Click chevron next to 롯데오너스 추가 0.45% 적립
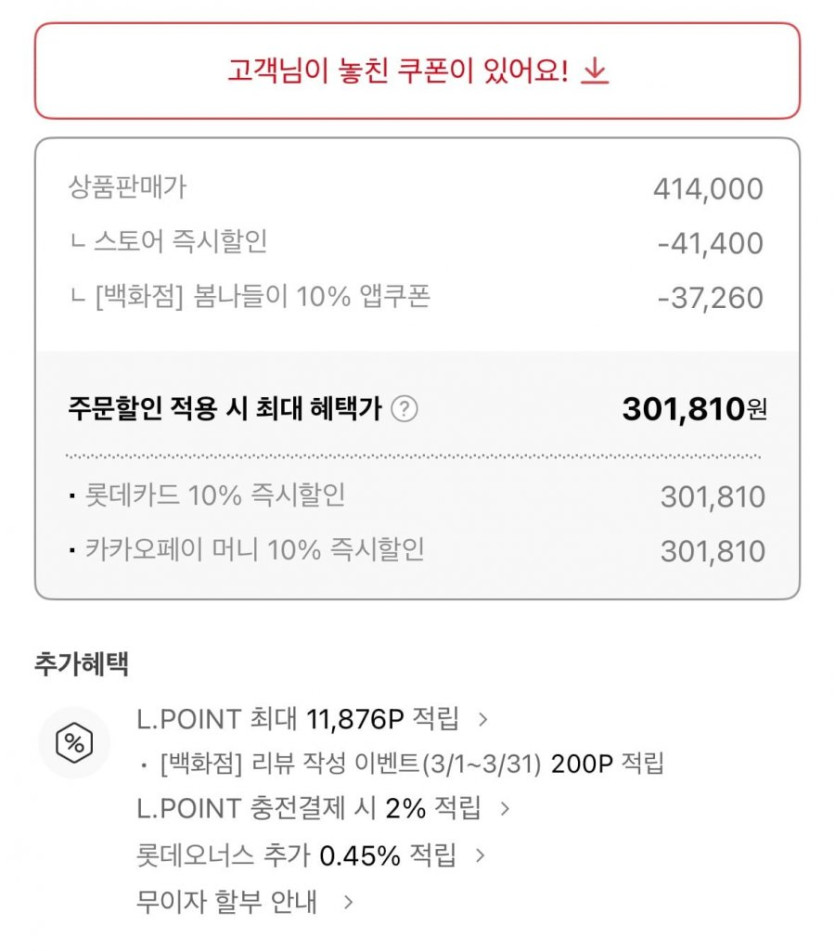This screenshot has height=951, width=835. pyautogui.click(x=481, y=856)
